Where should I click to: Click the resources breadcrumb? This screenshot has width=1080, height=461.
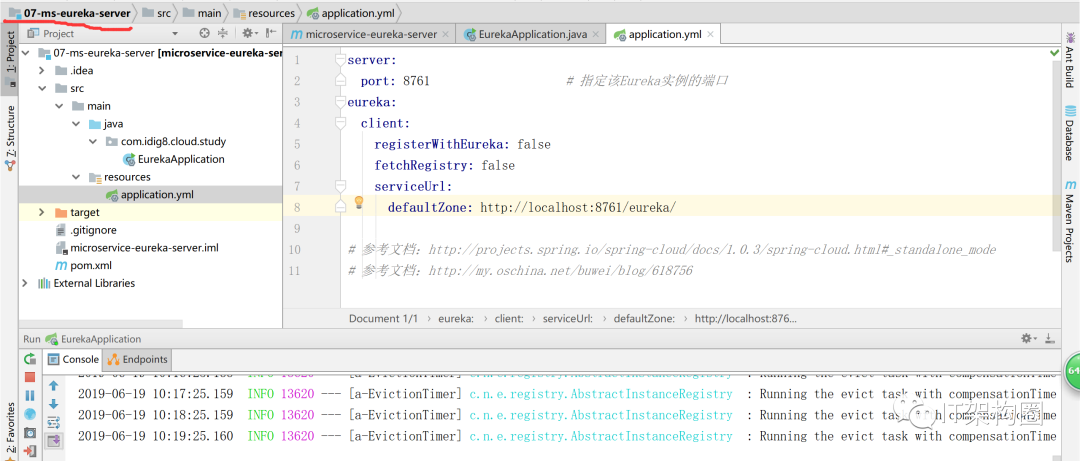point(264,13)
